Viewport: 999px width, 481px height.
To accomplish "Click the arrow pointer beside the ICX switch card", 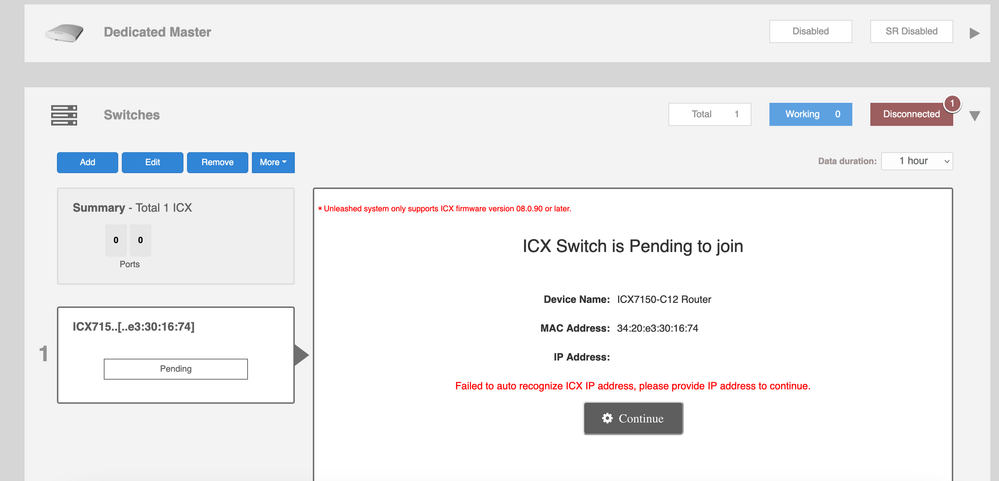I will coord(302,355).
